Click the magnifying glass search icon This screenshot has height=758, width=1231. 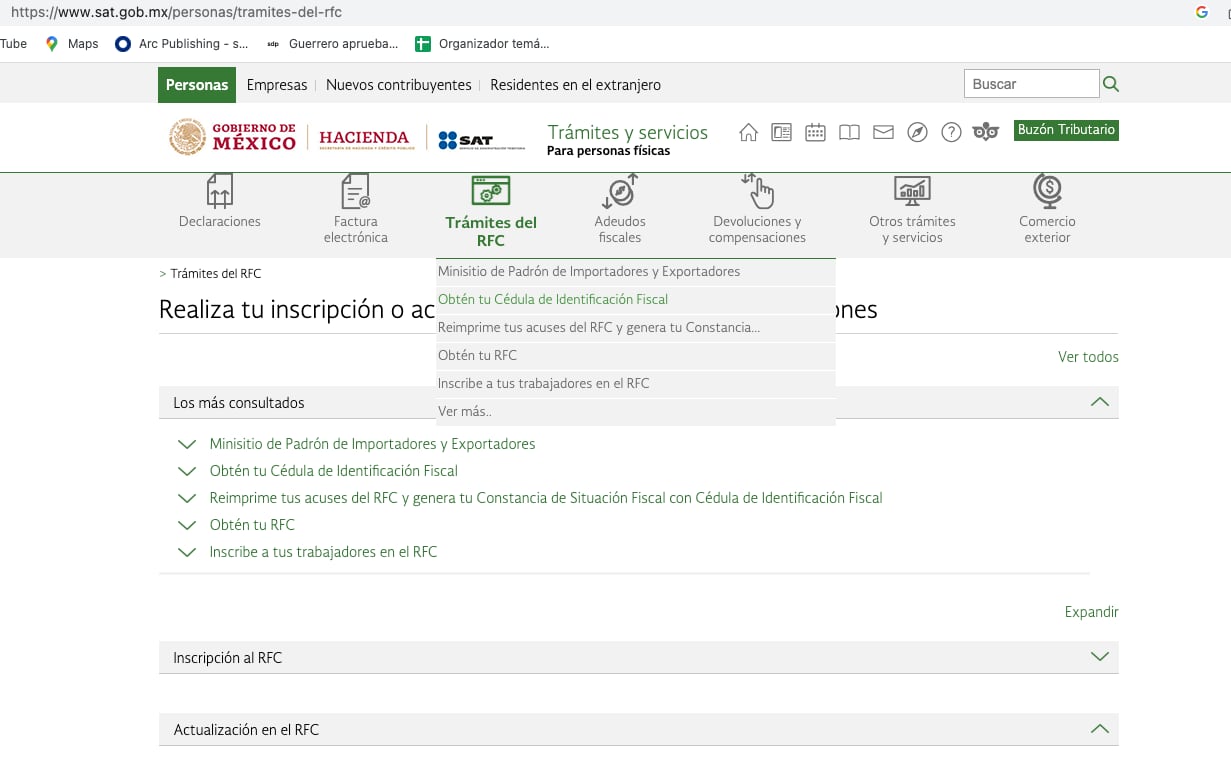pyautogui.click(x=1110, y=84)
